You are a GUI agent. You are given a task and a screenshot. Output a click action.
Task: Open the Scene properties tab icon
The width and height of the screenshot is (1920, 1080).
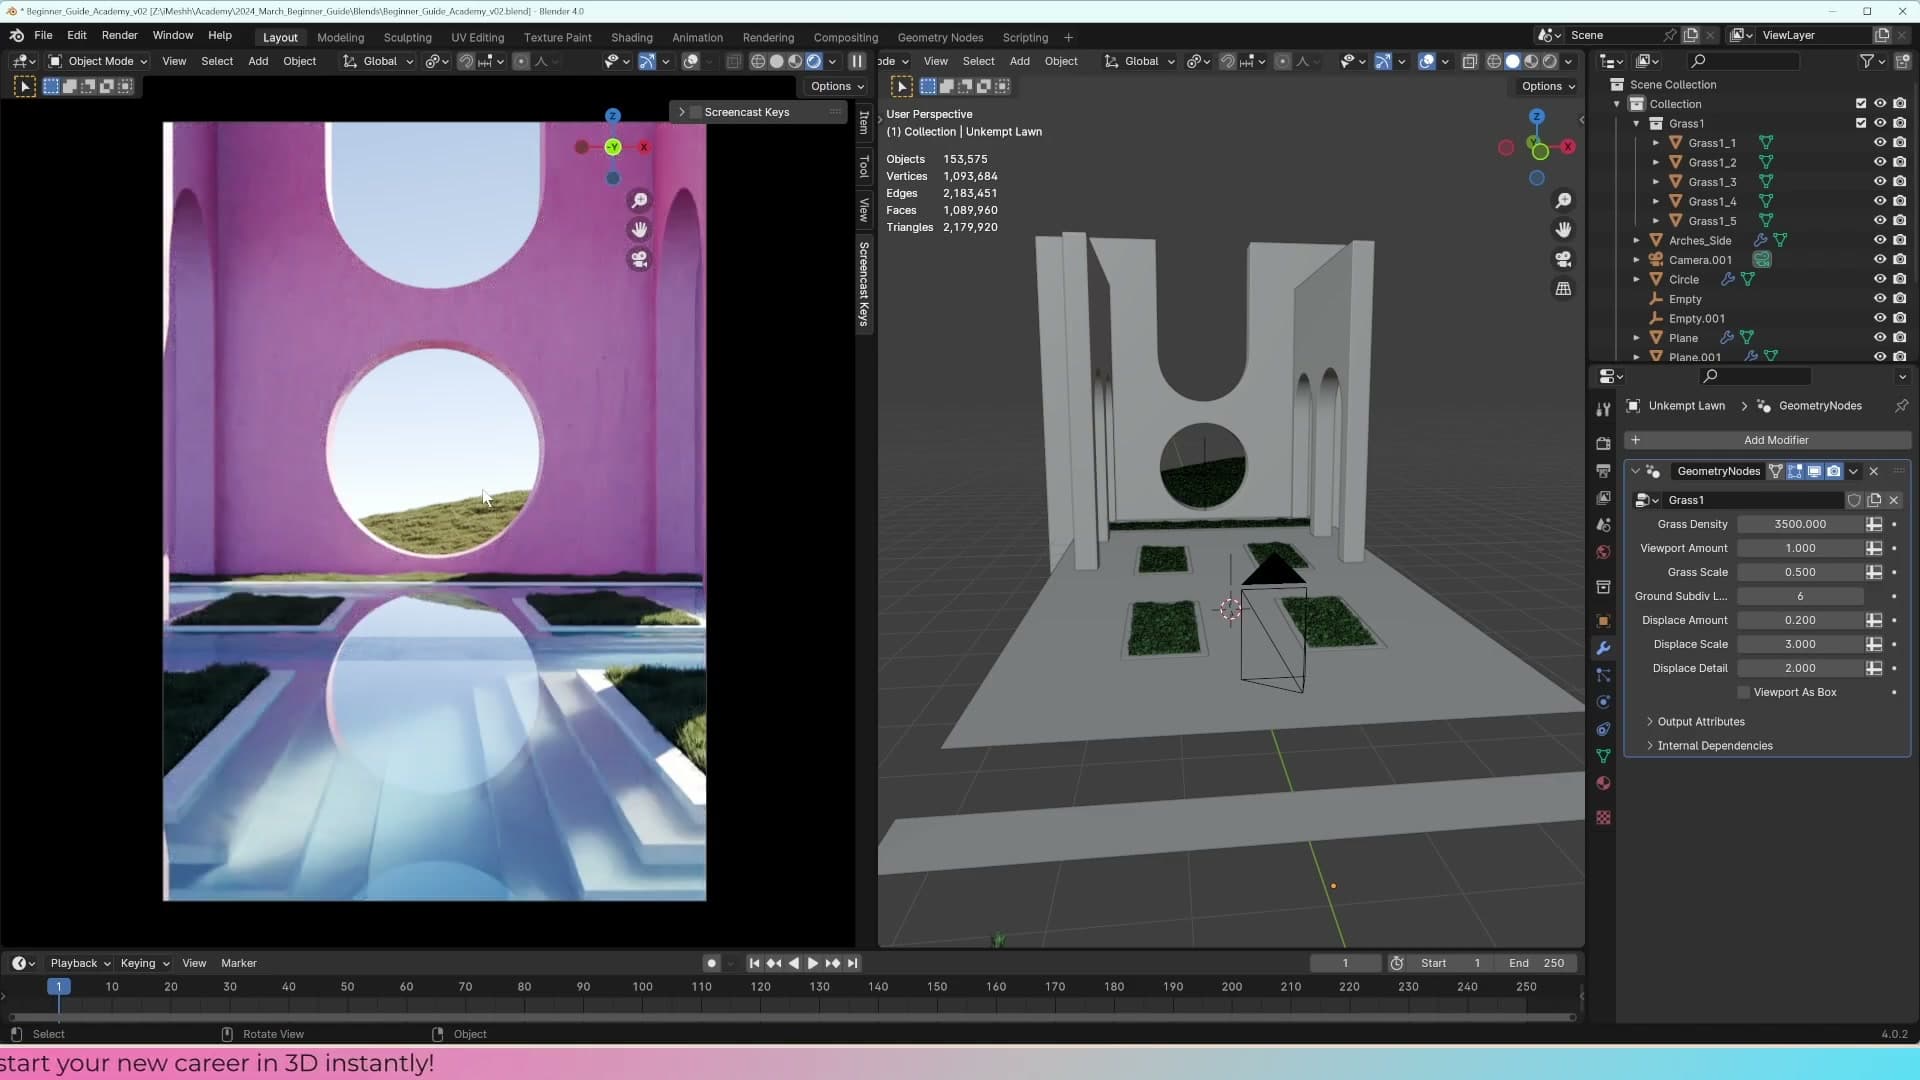point(1603,524)
